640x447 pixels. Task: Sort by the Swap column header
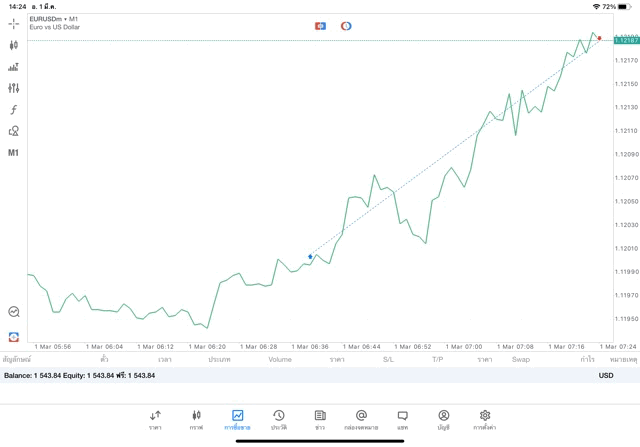(x=521, y=360)
